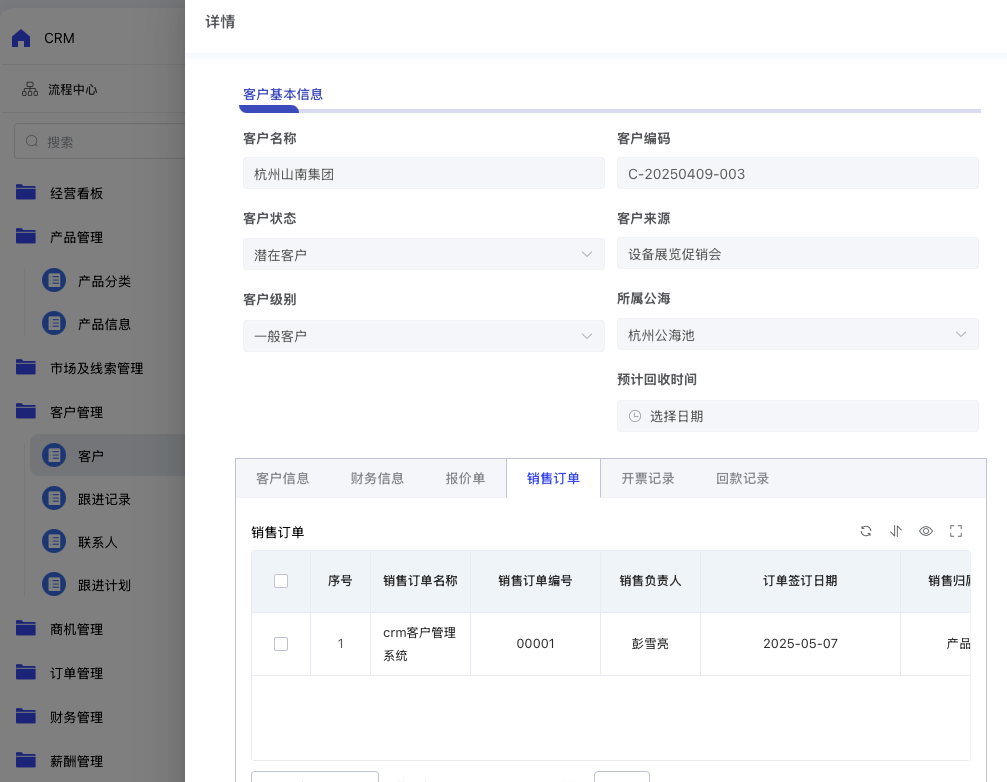
Task: Click the crm客户管理系统 order name cell
Action: click(x=420, y=644)
